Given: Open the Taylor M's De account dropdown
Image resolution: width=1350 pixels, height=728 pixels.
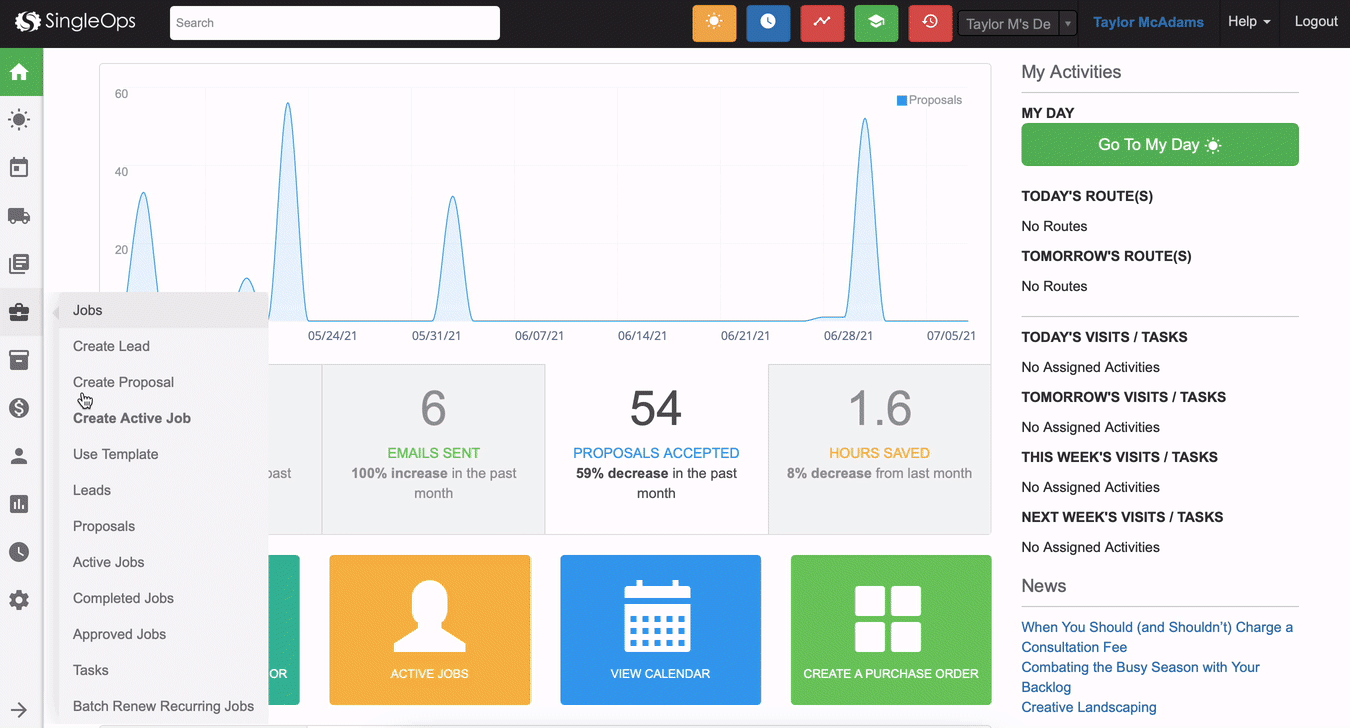Looking at the screenshot, I should coord(1017,24).
